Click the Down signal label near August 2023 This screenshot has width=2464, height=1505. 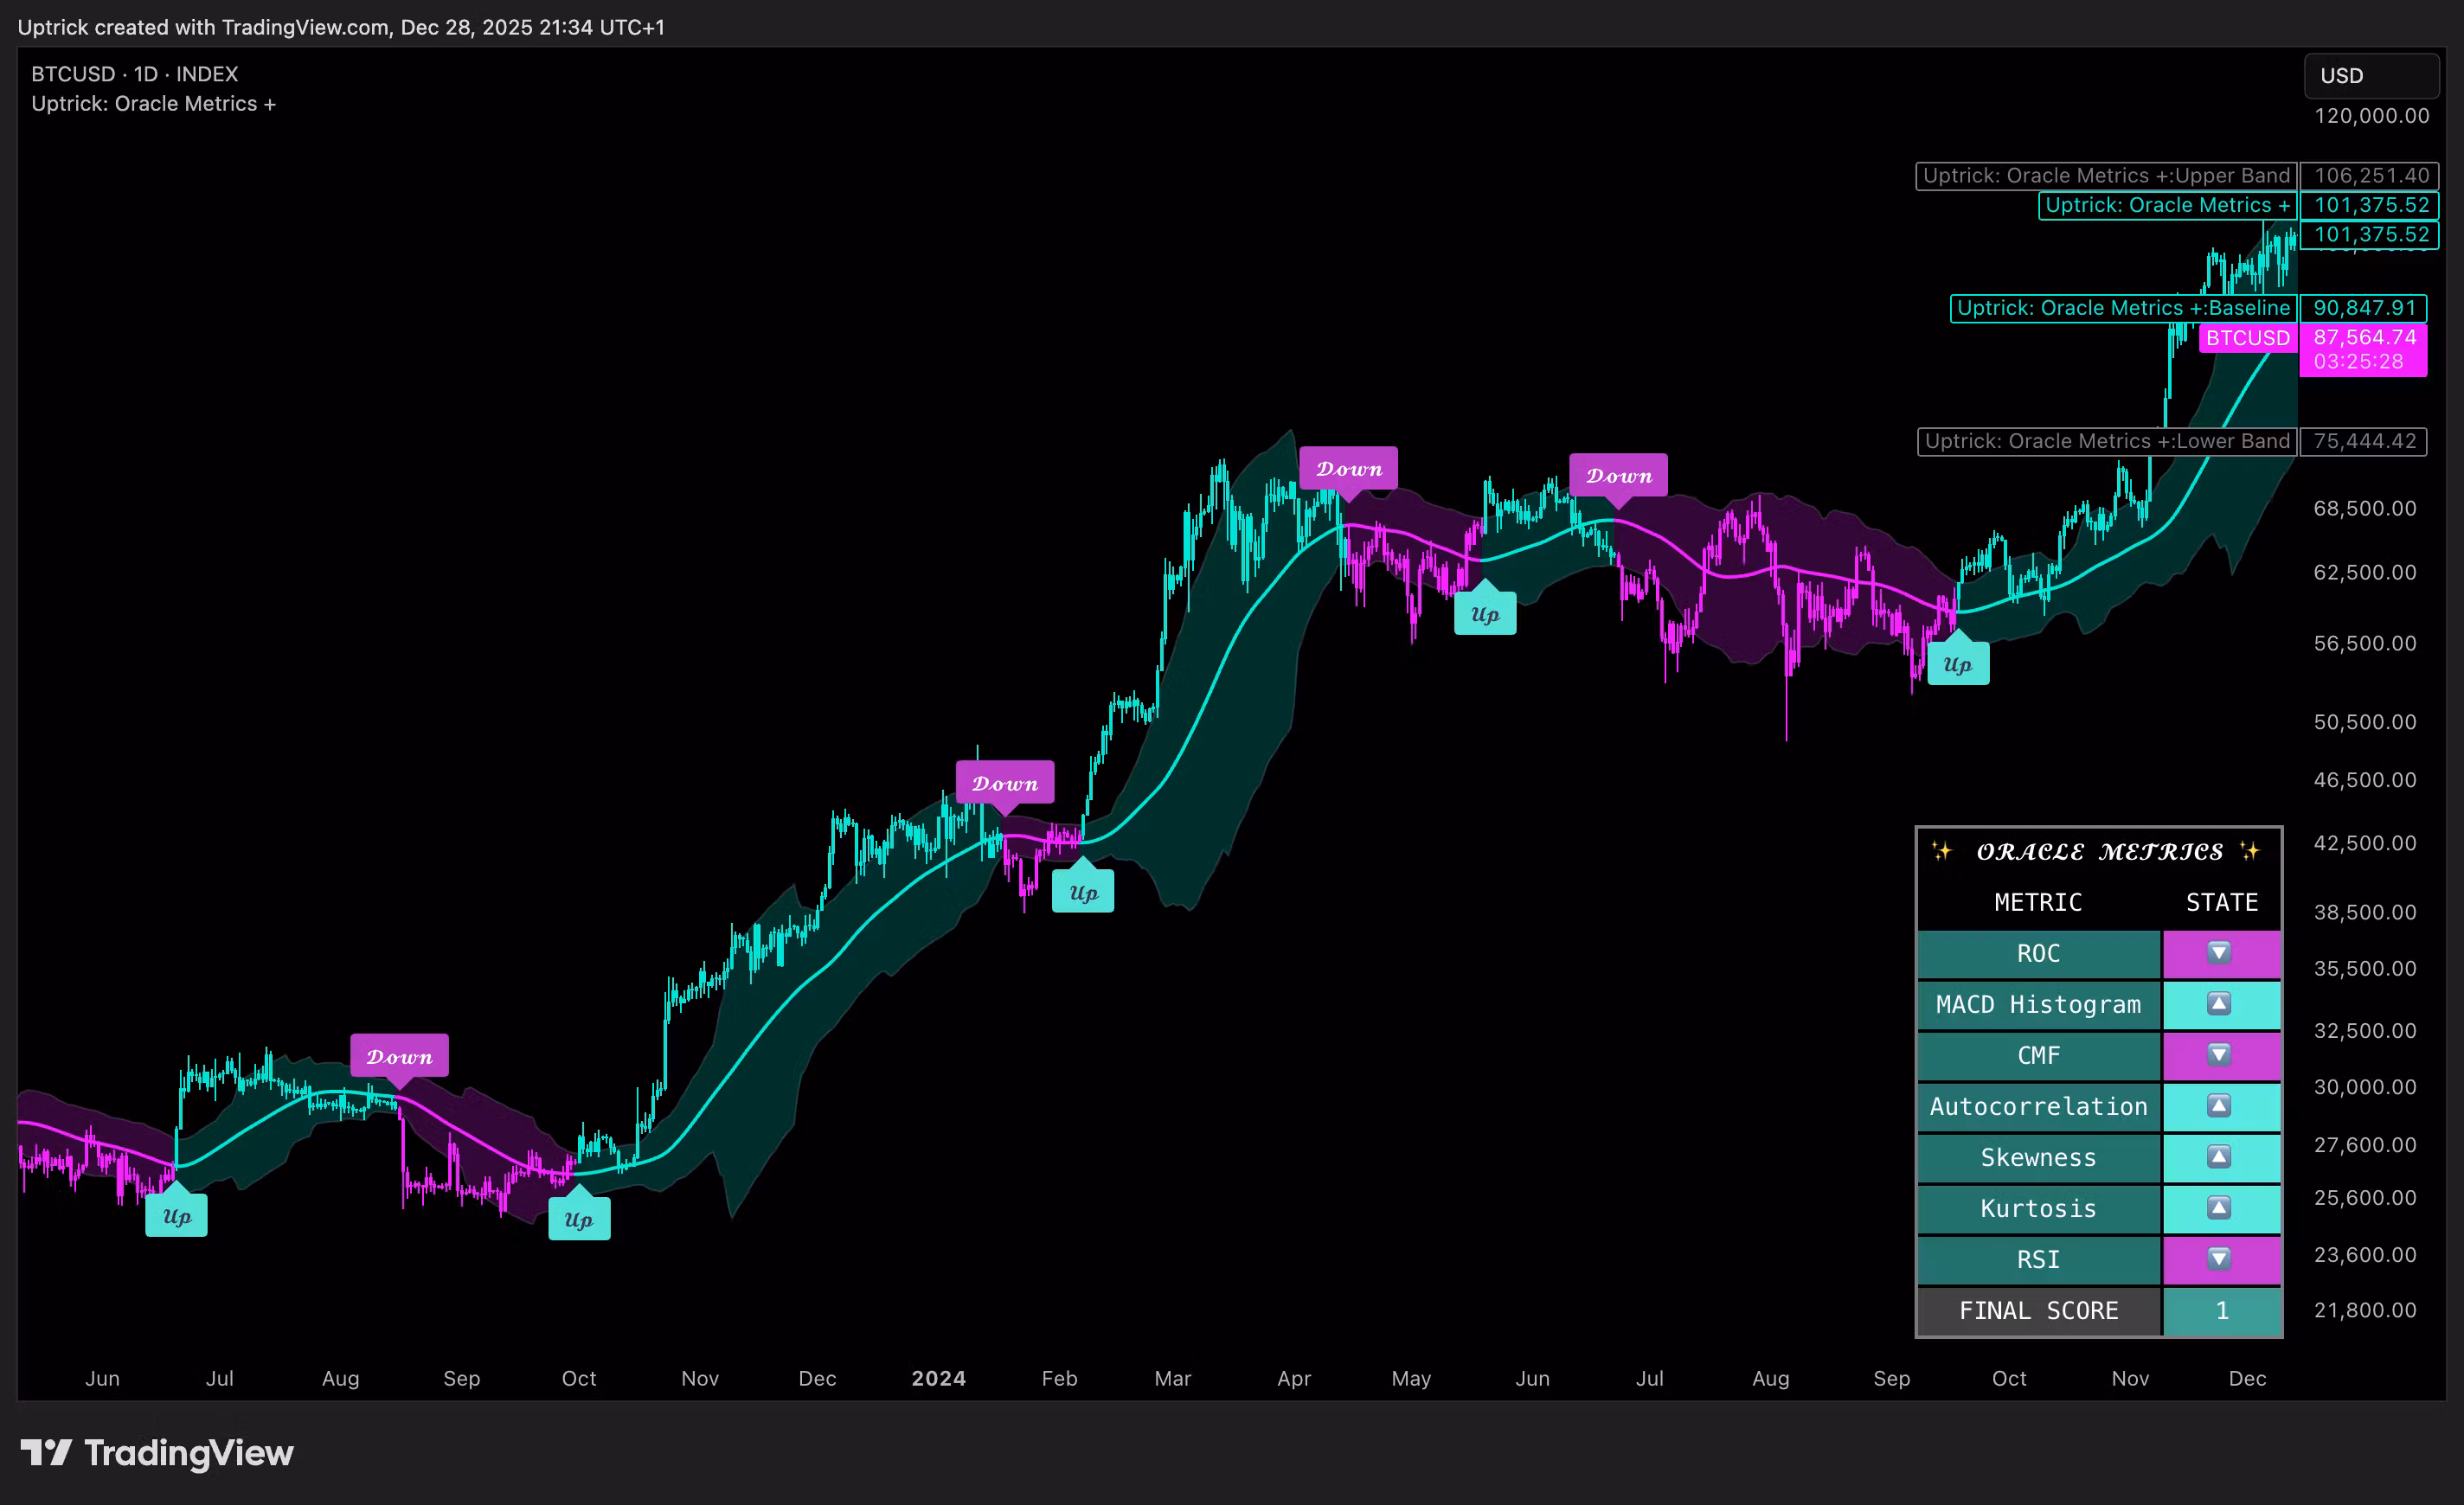(x=399, y=1056)
